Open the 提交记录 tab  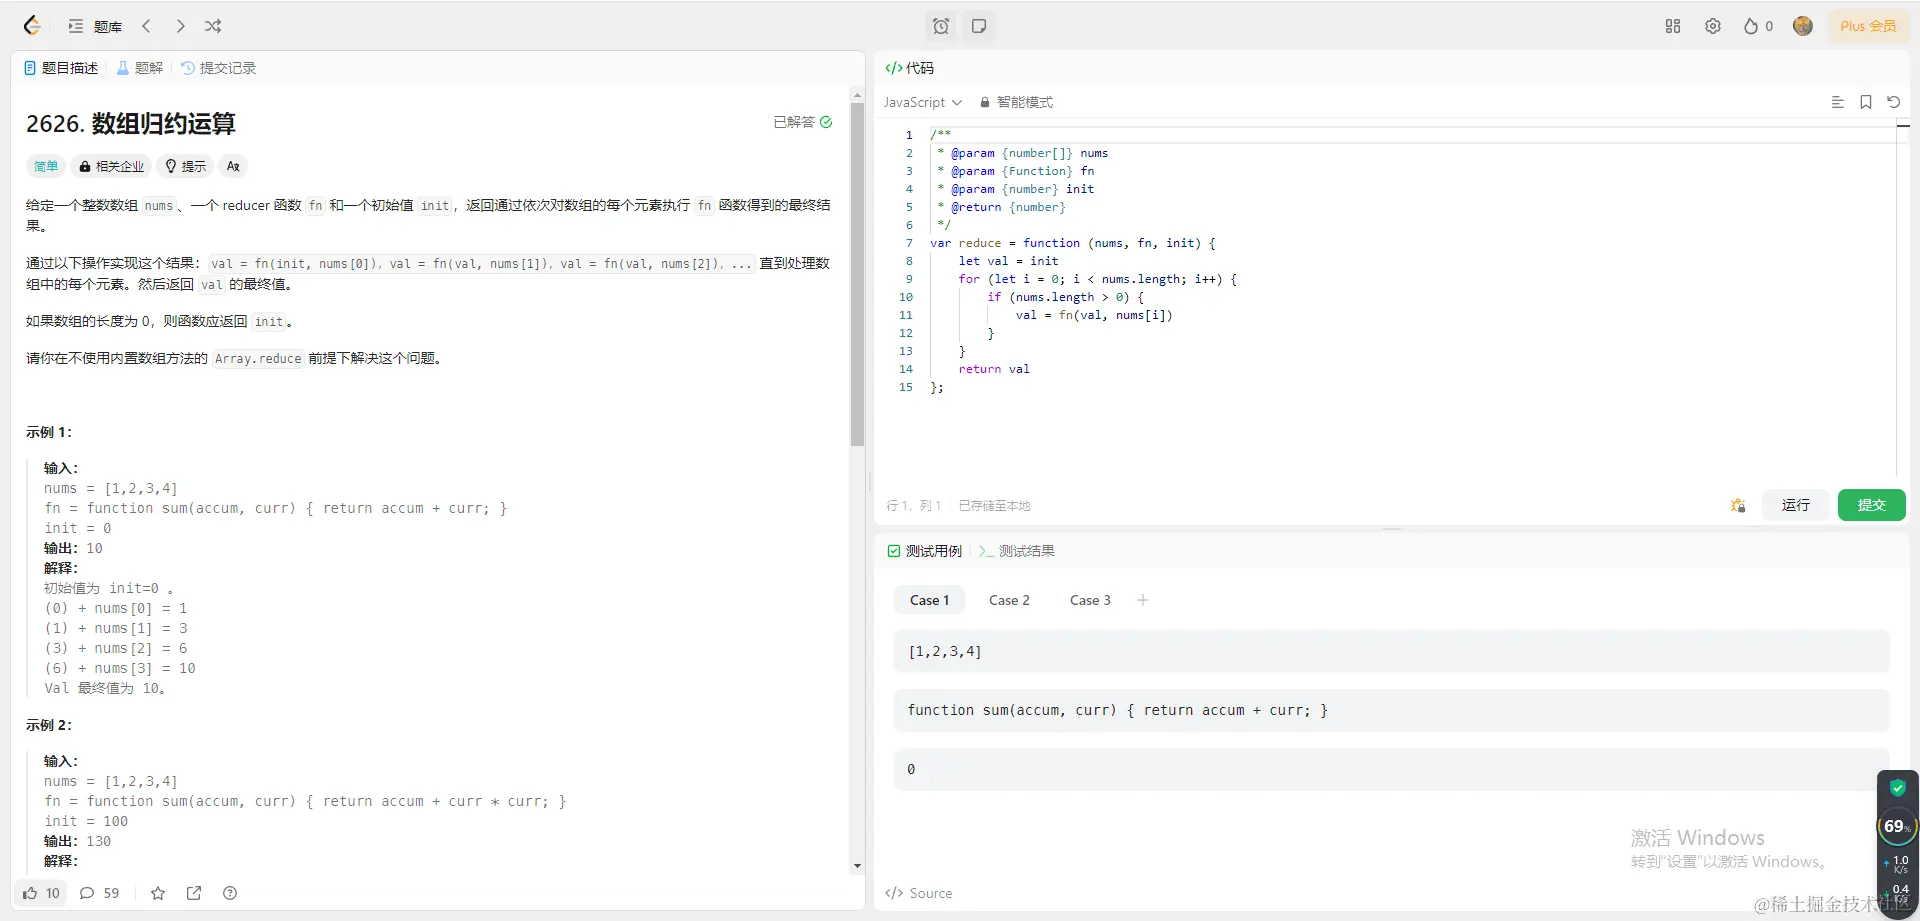click(x=218, y=68)
